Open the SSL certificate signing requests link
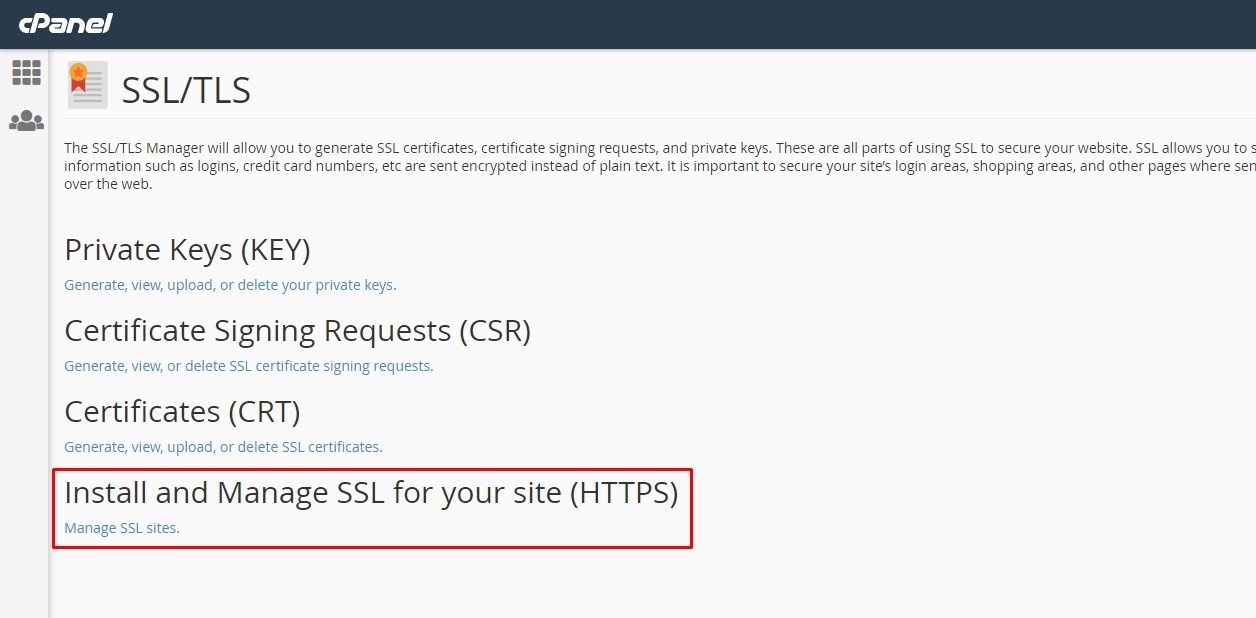Image resolution: width=1256 pixels, height=618 pixels. (248, 366)
